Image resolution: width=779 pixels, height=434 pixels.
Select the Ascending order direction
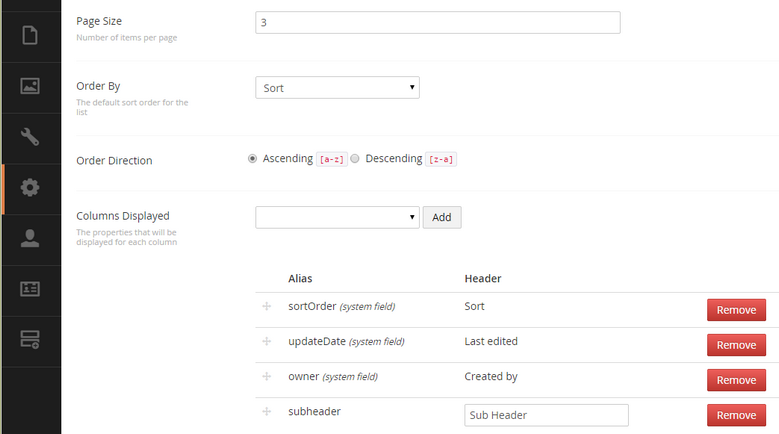pos(252,158)
